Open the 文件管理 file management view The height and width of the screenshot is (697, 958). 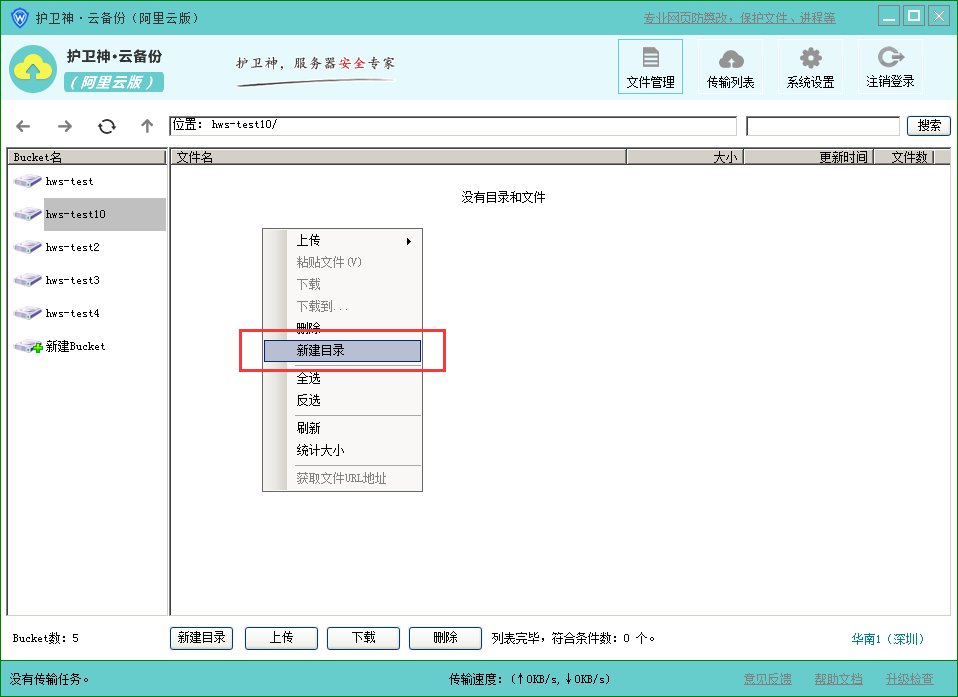click(x=650, y=67)
